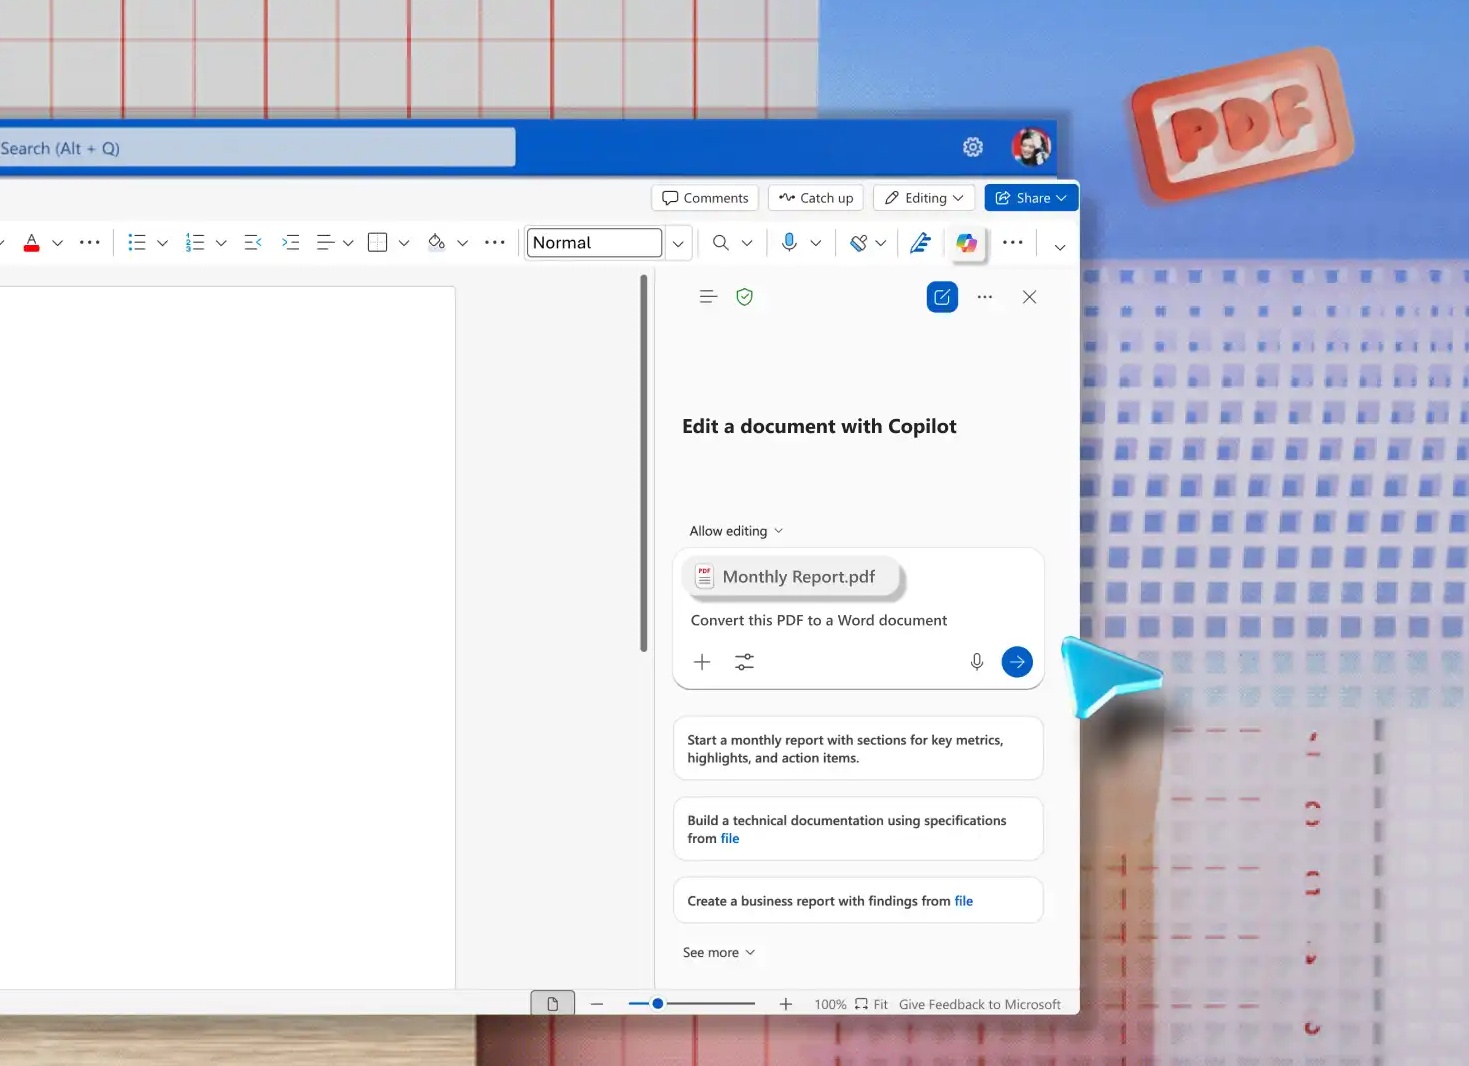Start dictation with the ribbon microphone

click(789, 243)
